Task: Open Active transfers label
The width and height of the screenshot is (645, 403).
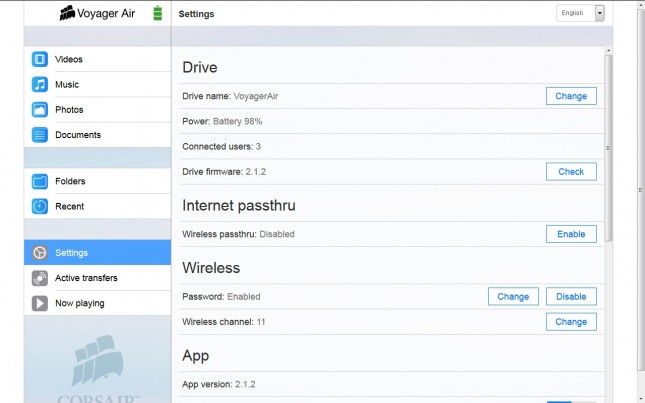Action: point(86,278)
